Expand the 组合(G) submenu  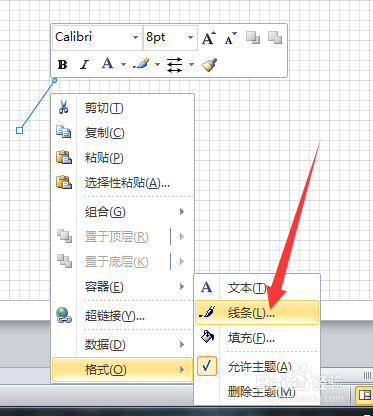coord(122,212)
